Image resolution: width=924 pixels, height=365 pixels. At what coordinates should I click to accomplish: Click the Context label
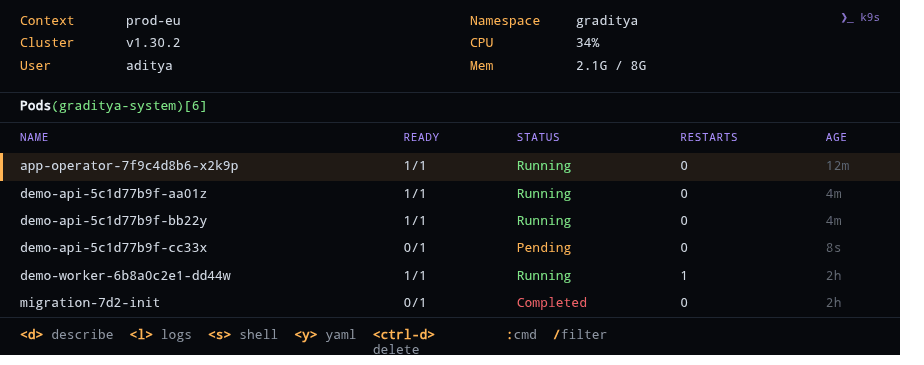(x=47, y=21)
